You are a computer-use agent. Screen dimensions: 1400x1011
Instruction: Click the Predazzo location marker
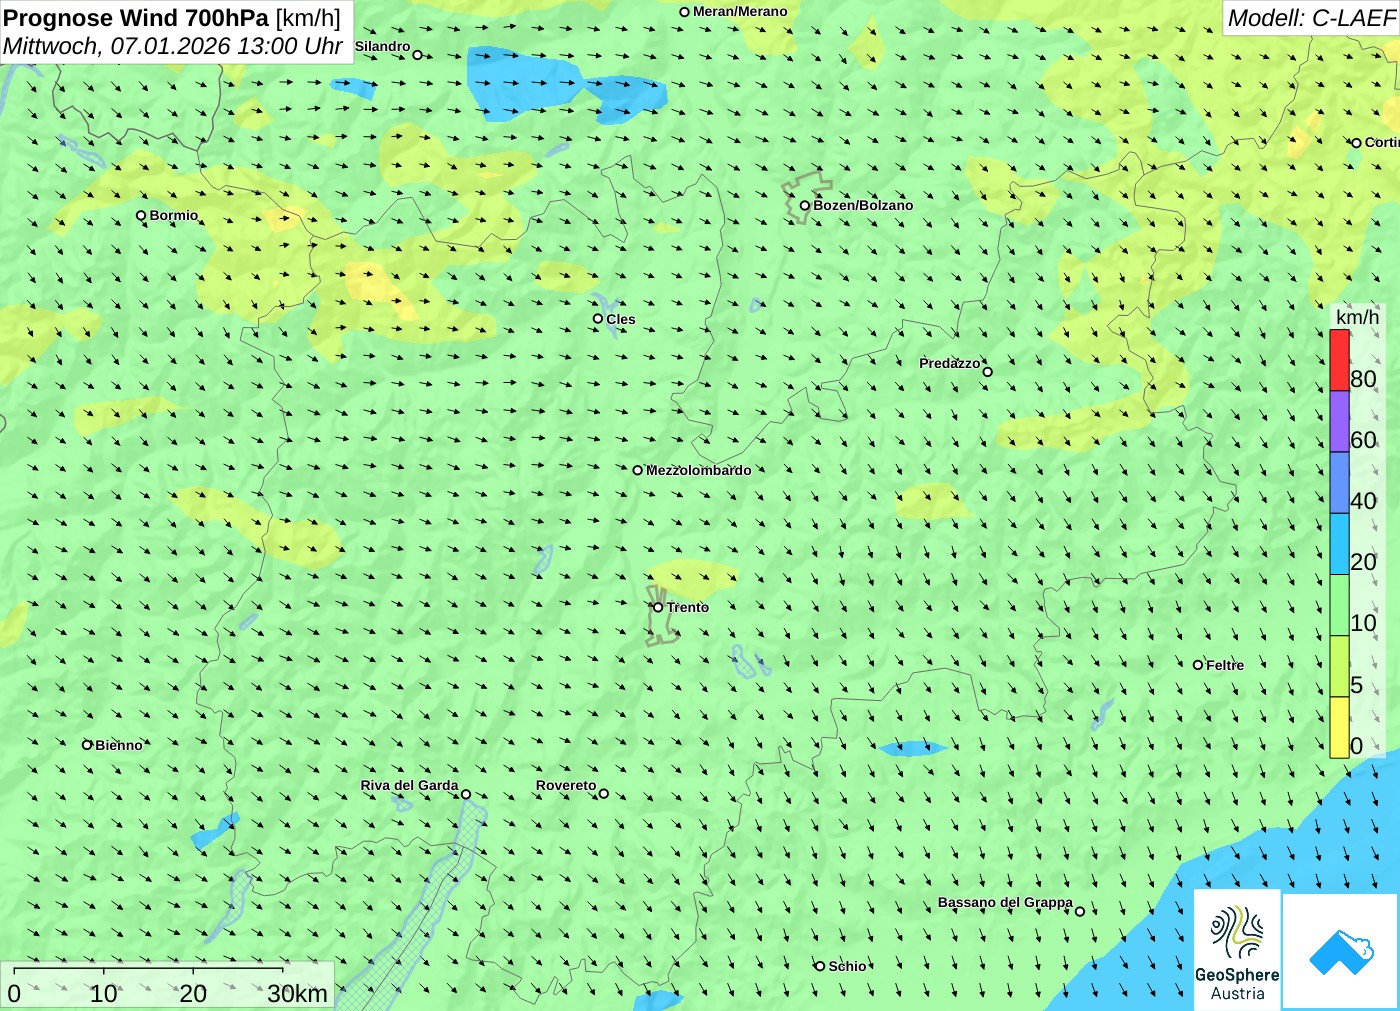tap(987, 371)
